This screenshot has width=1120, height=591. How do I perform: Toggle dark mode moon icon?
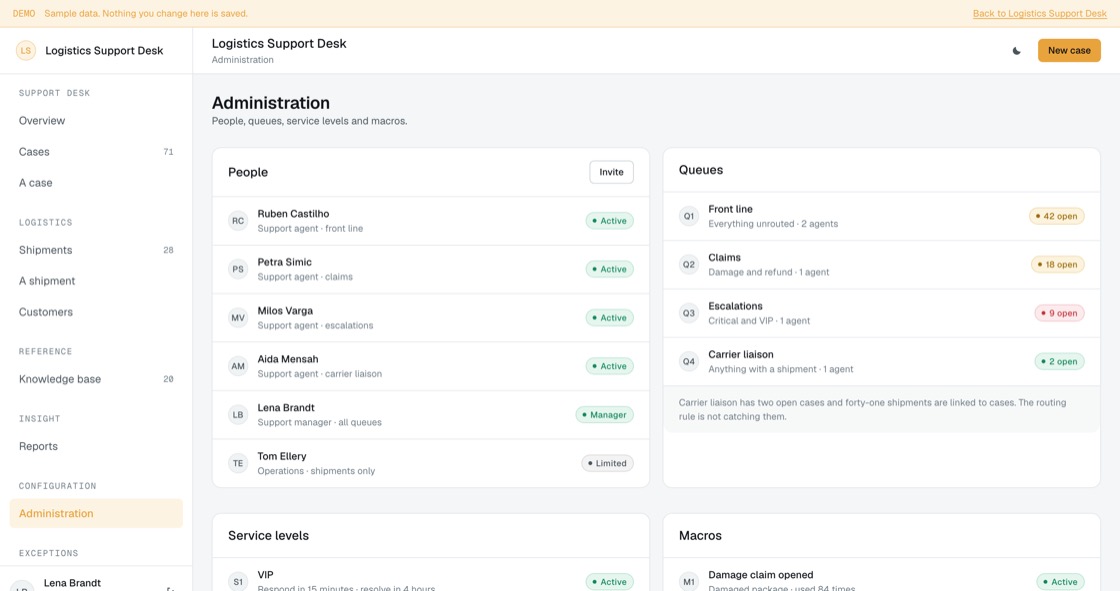pyautogui.click(x=1016, y=51)
